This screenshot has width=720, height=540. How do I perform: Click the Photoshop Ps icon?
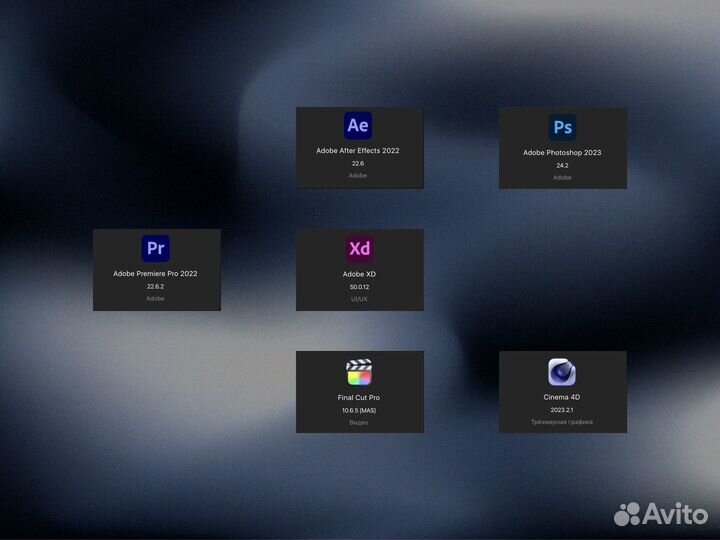coord(562,127)
